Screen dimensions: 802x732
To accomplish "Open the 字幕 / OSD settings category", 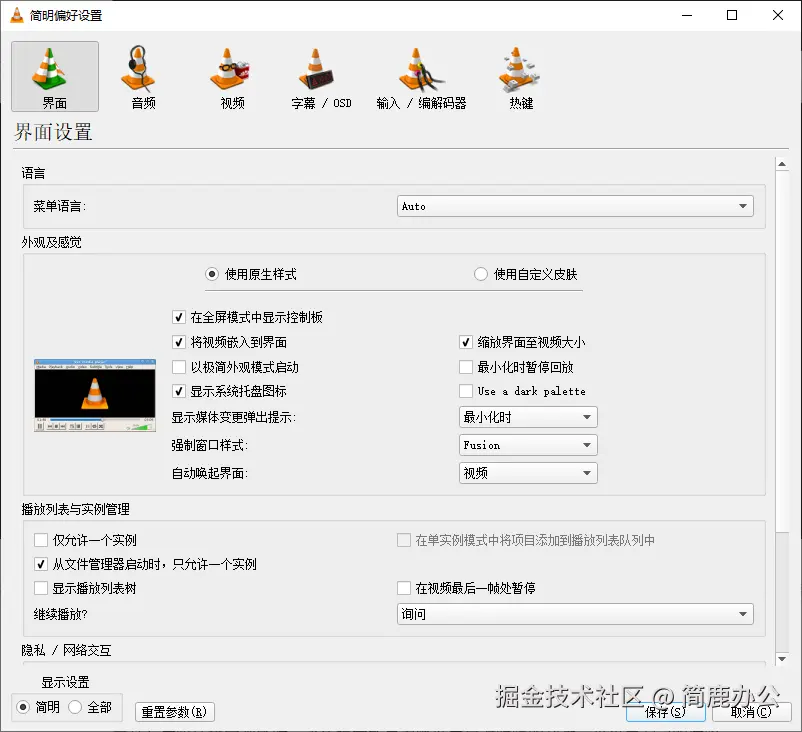I will coord(321,76).
